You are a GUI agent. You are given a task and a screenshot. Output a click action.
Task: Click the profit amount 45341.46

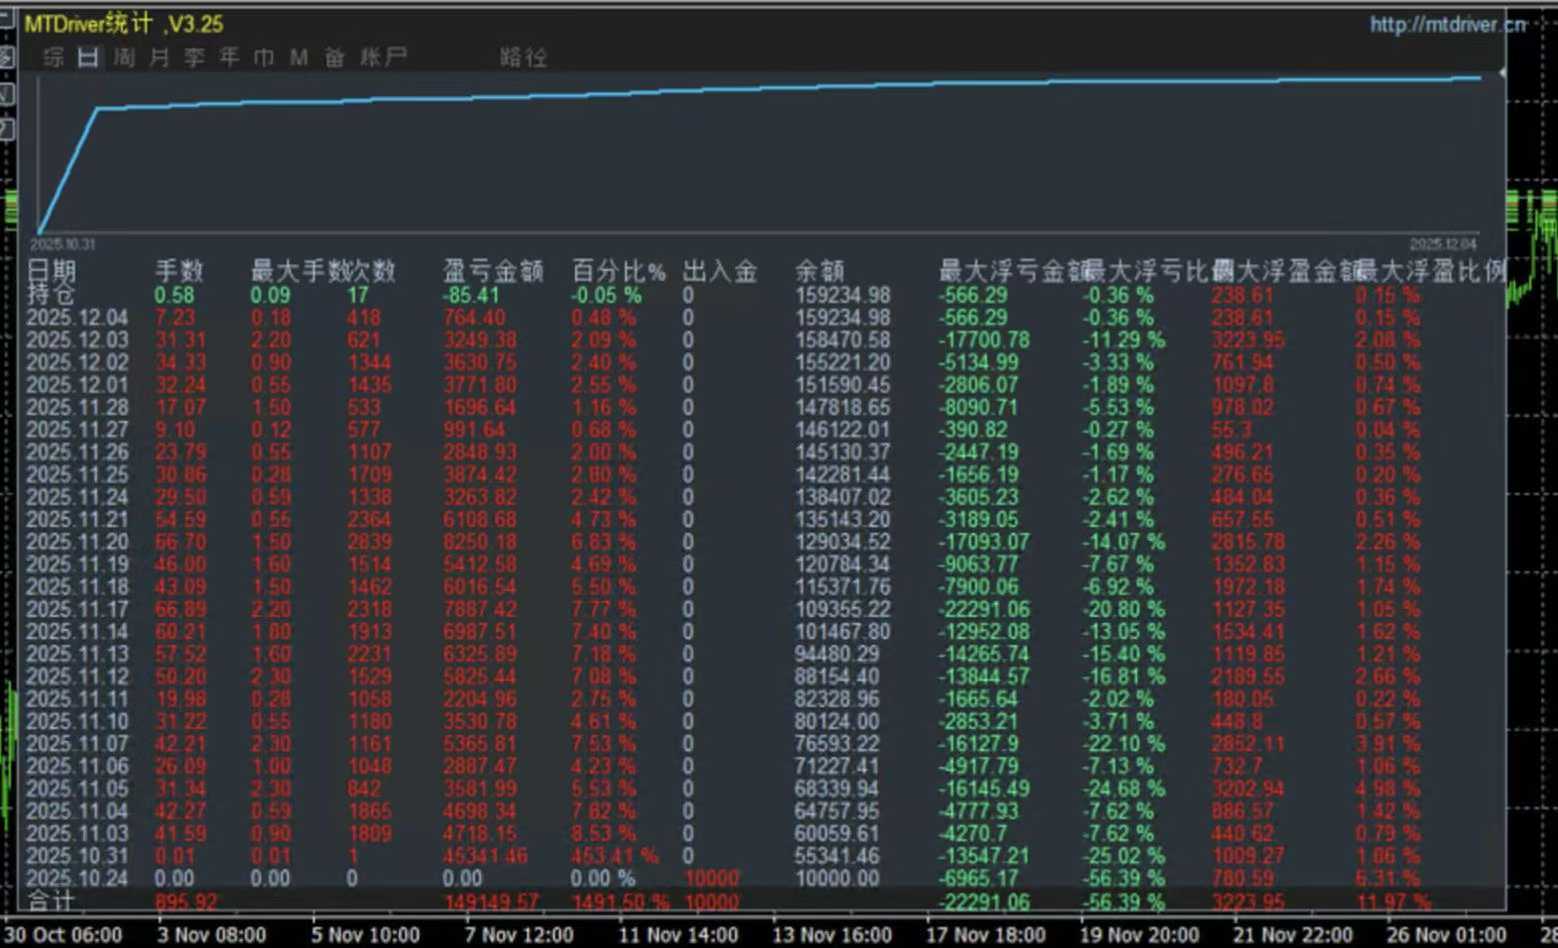point(485,857)
